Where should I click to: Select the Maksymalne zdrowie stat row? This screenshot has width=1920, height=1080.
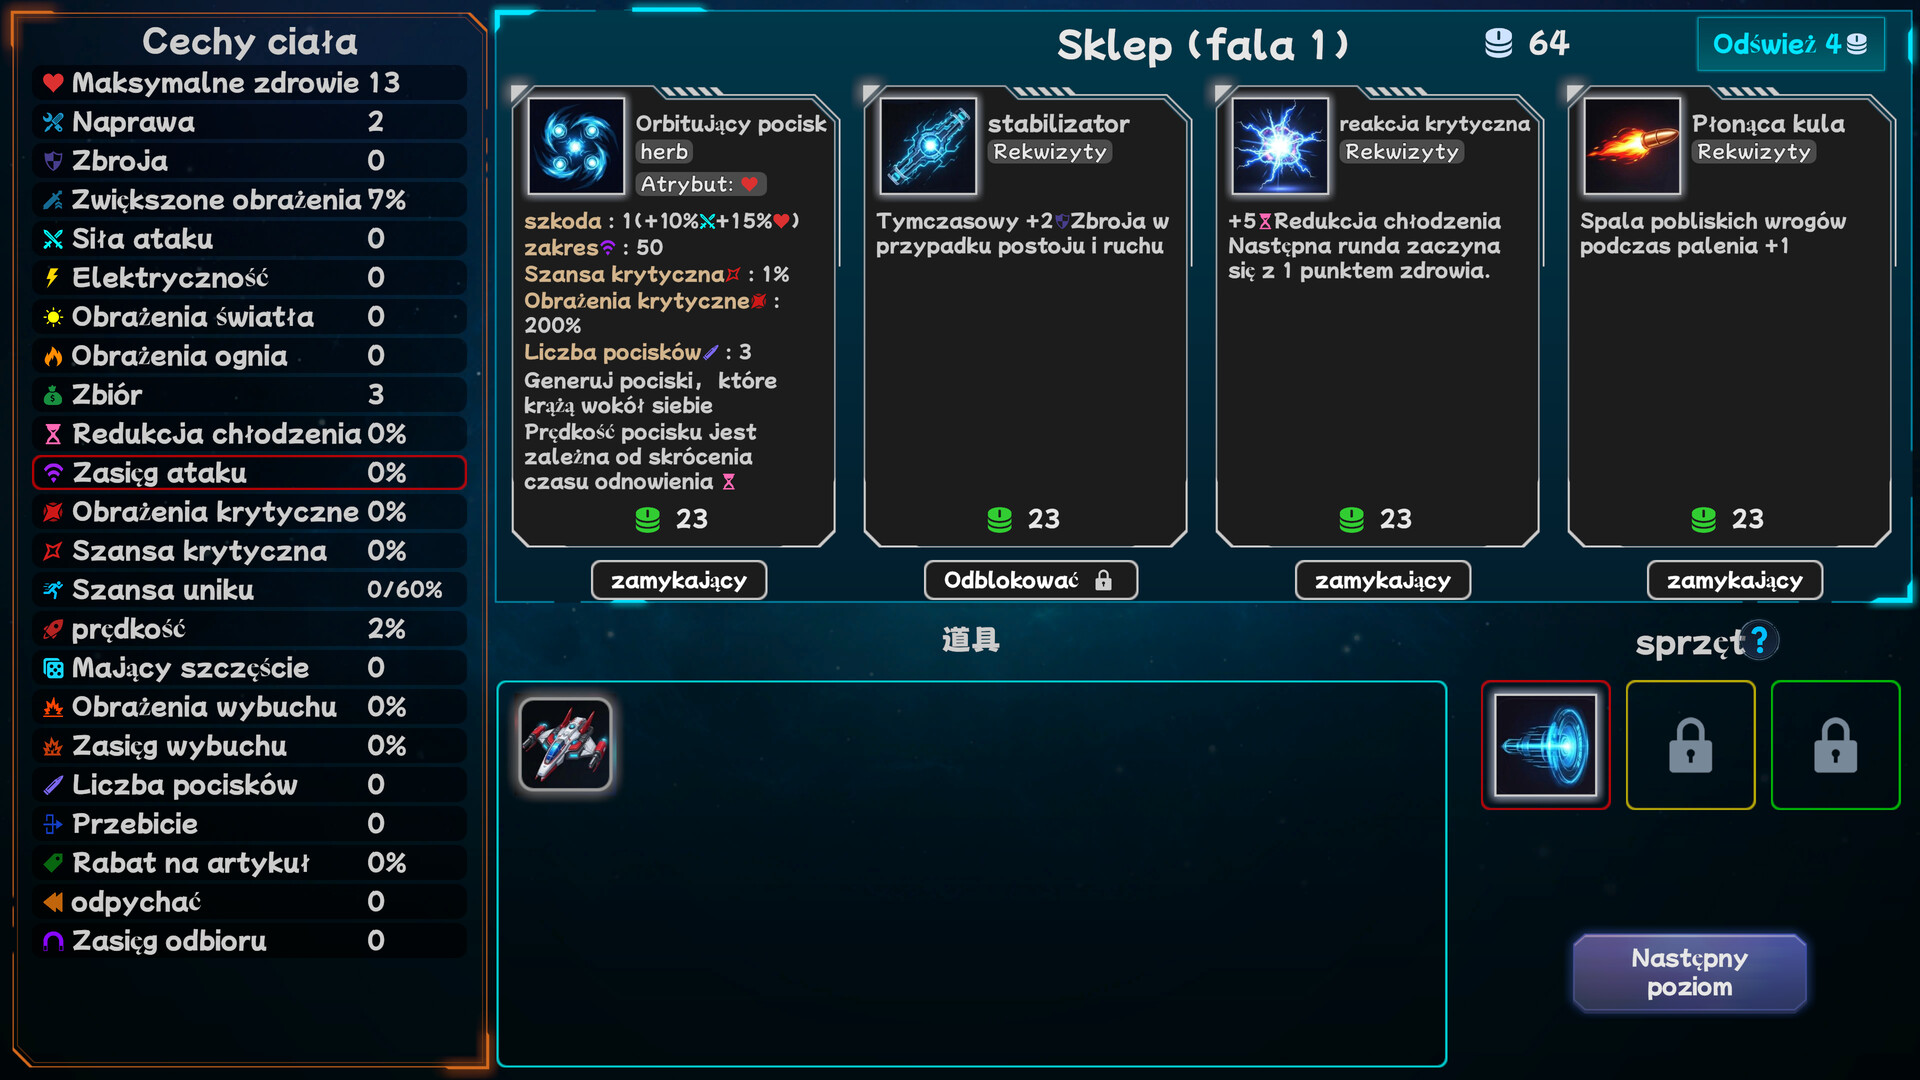(x=250, y=82)
